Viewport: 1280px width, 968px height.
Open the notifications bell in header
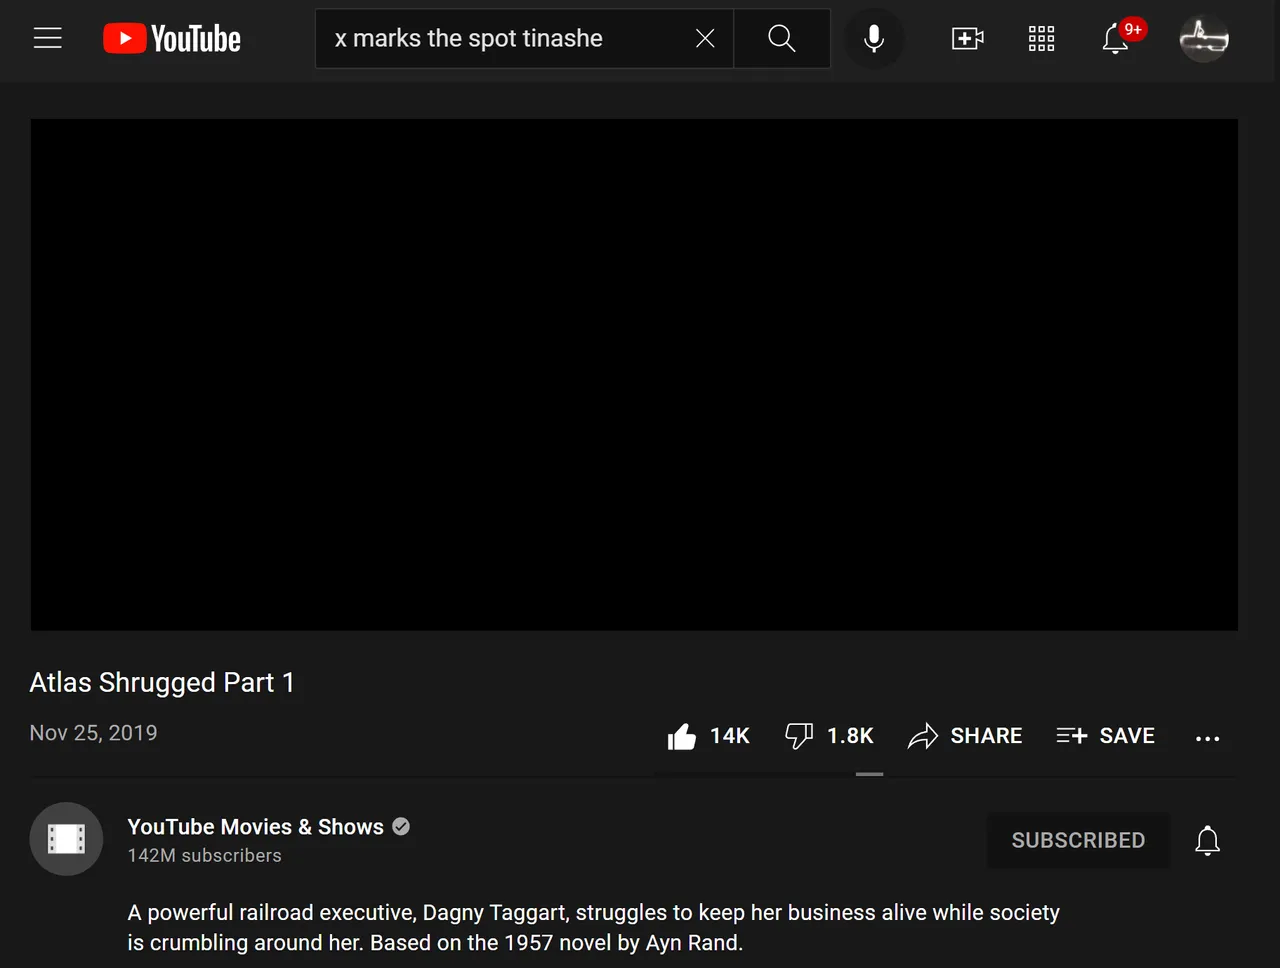(1116, 39)
